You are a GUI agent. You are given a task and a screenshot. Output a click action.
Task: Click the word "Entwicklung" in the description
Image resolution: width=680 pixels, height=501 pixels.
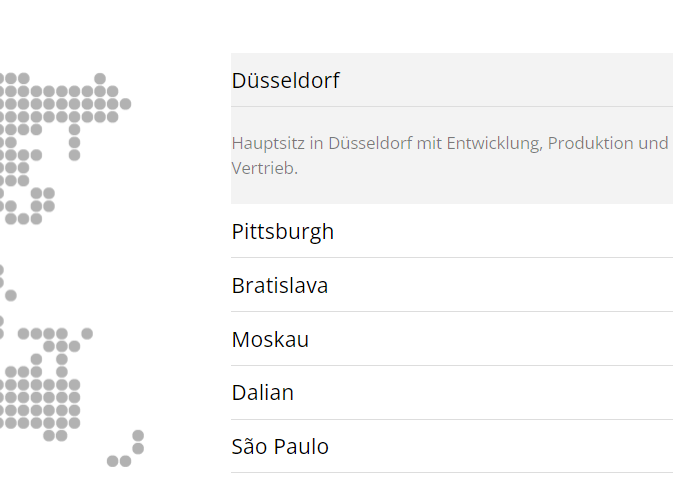pos(492,143)
